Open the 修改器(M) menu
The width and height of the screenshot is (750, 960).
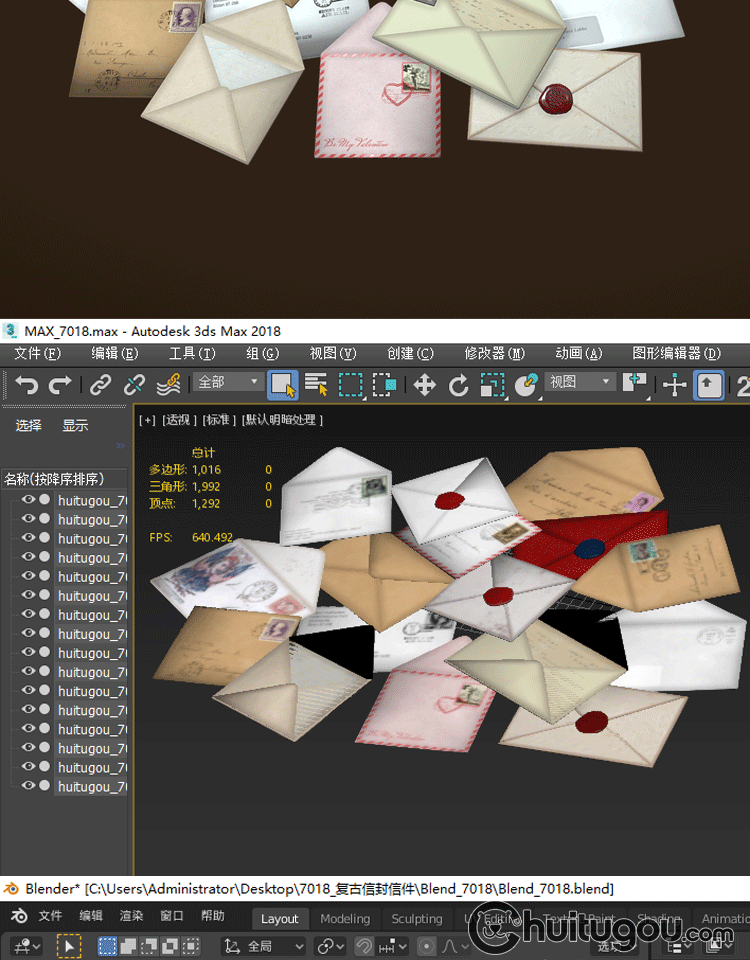pyautogui.click(x=494, y=353)
